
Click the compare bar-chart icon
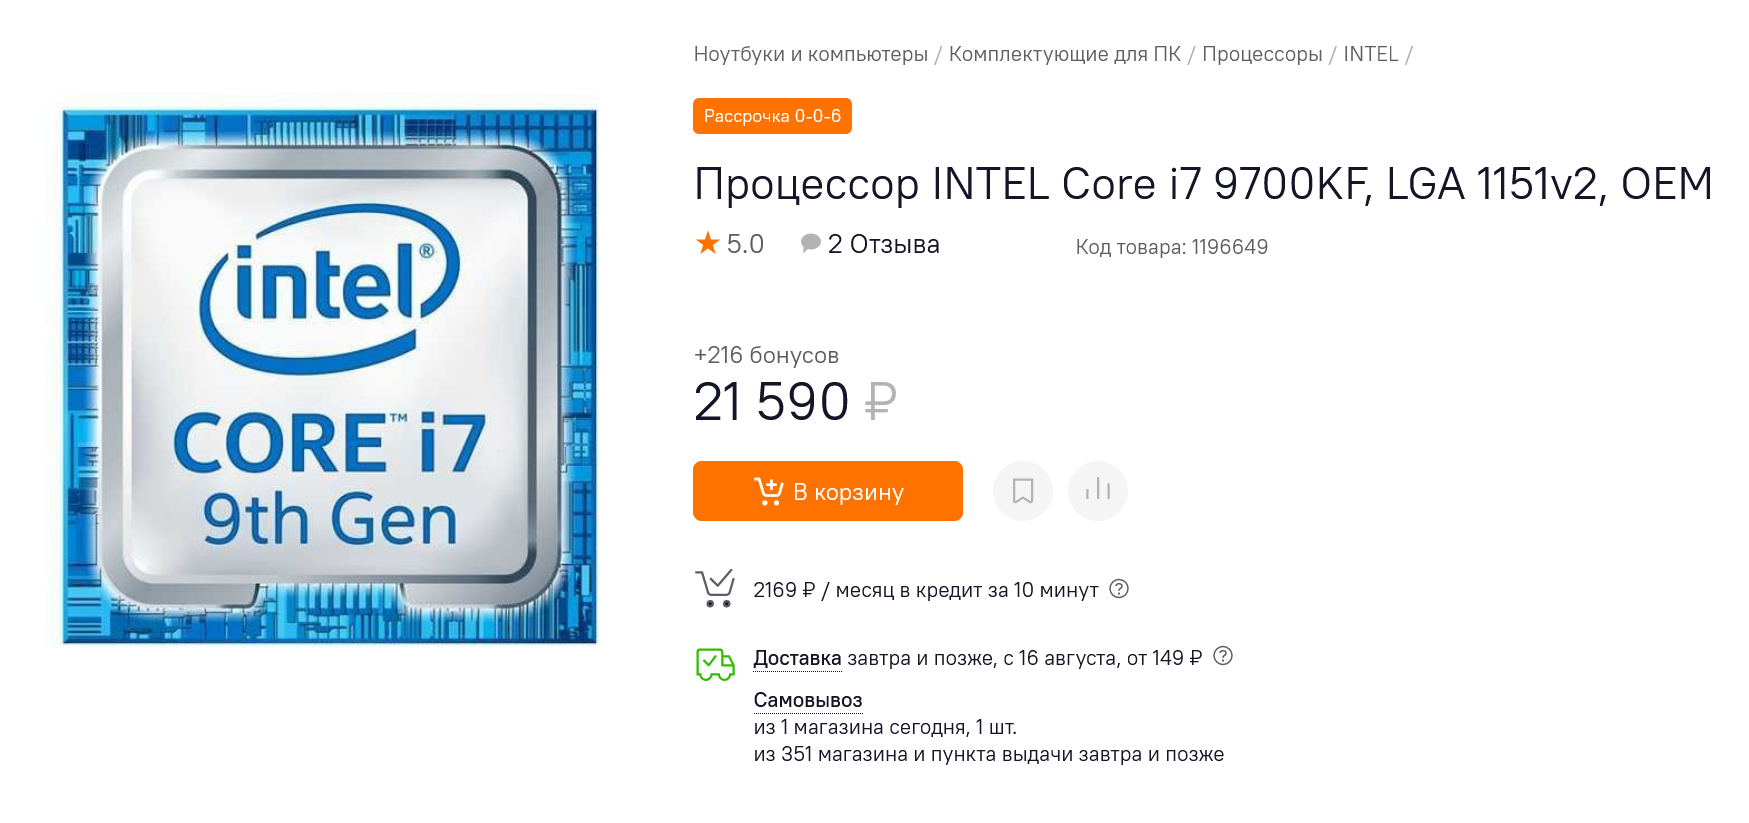[x=1097, y=491]
